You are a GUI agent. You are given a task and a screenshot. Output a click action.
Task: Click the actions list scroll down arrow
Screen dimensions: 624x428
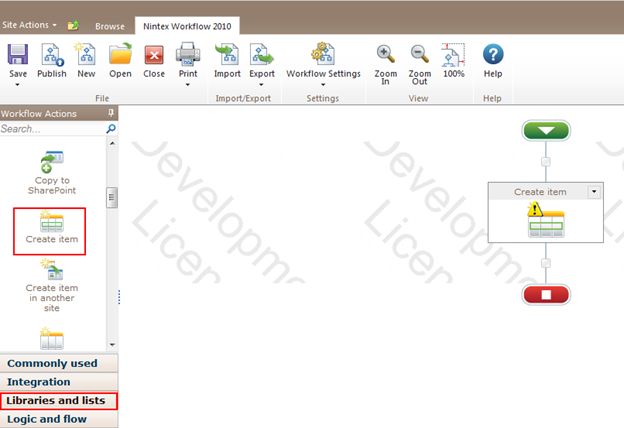(x=112, y=344)
